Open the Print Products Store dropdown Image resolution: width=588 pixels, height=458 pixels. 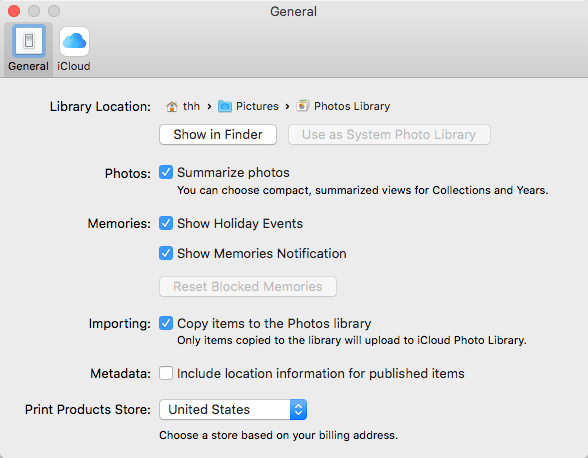click(x=233, y=409)
